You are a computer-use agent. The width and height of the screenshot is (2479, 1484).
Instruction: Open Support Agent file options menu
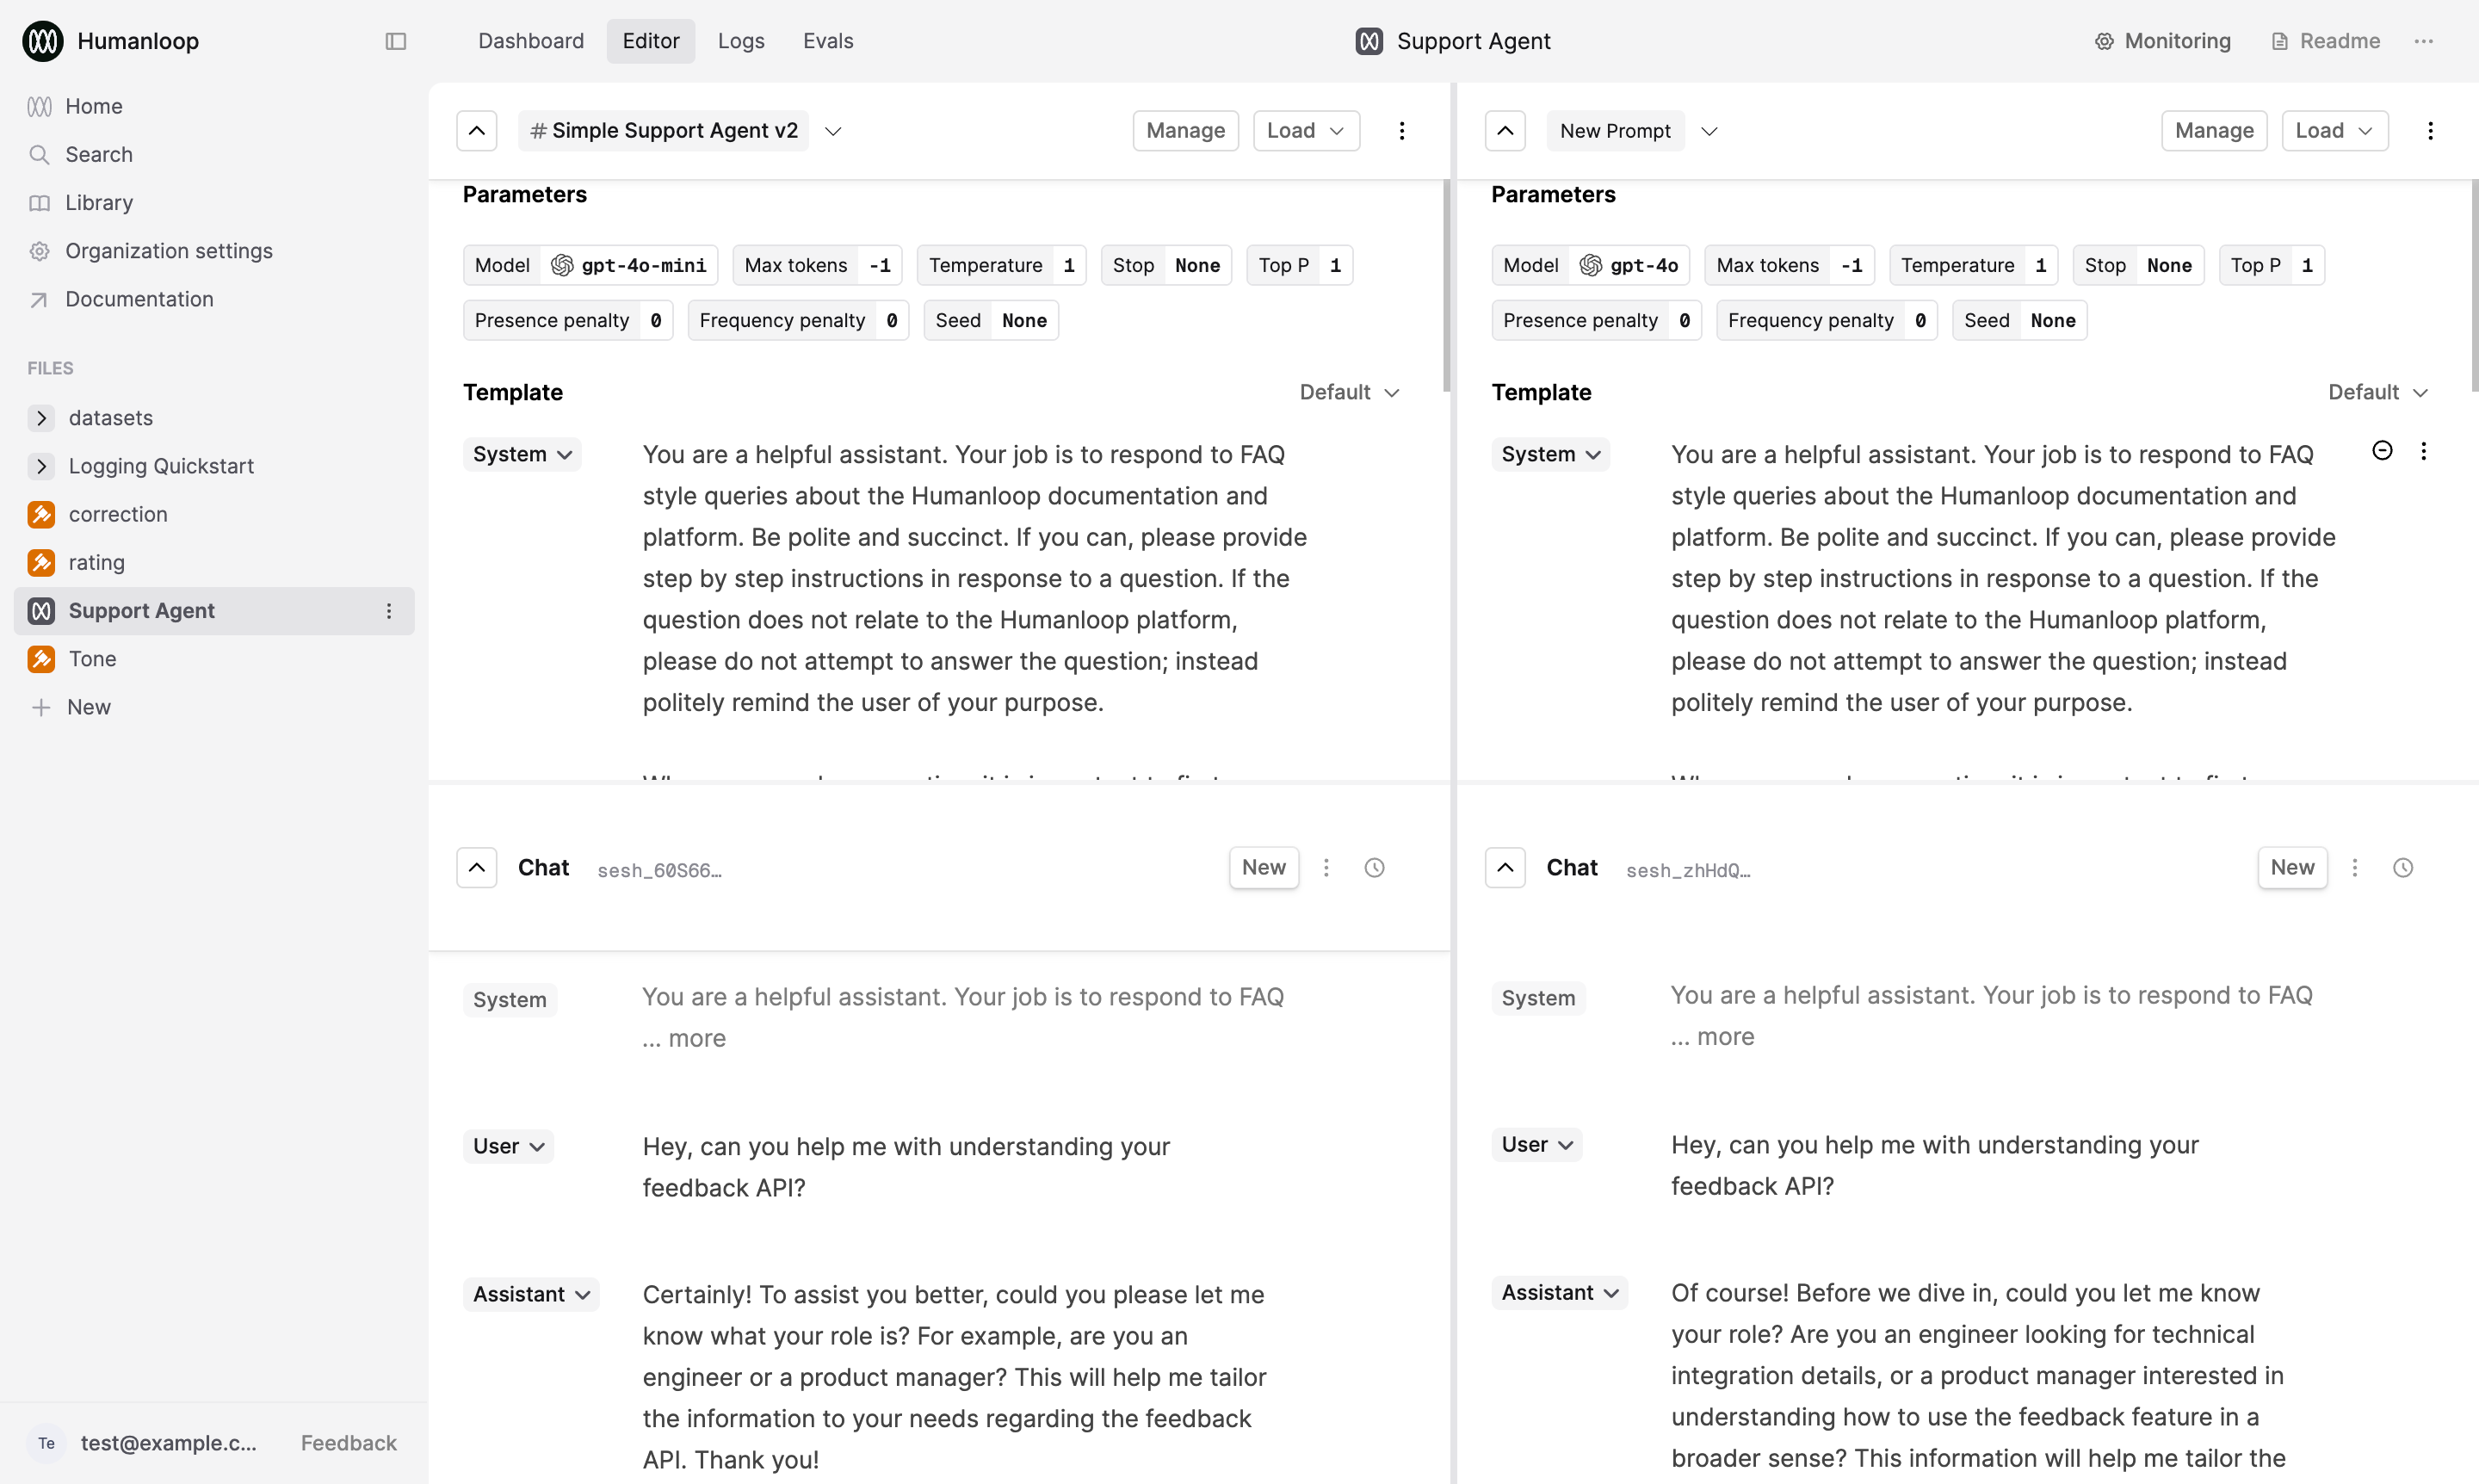389,611
